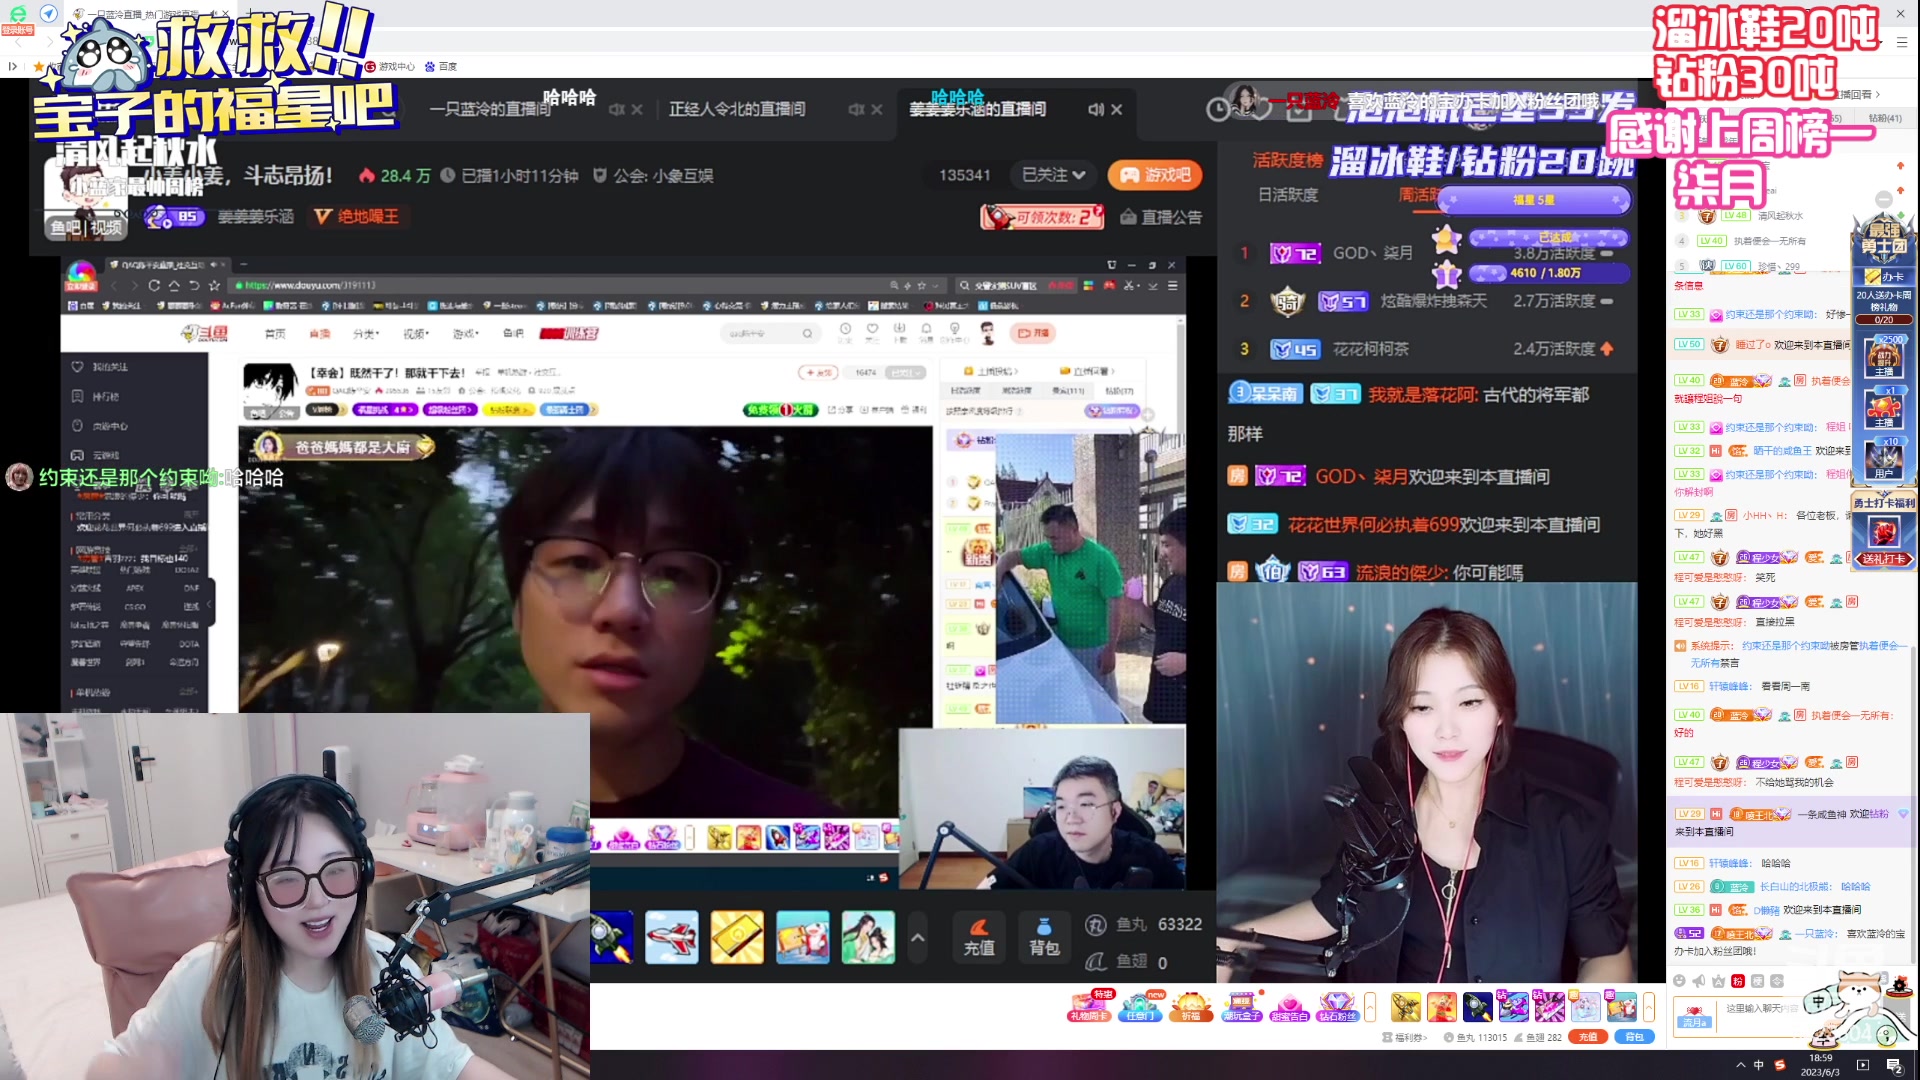Mute 正经人令北的直播间 speaker icon
Screen dimensions: 1920x1080
pos(855,110)
